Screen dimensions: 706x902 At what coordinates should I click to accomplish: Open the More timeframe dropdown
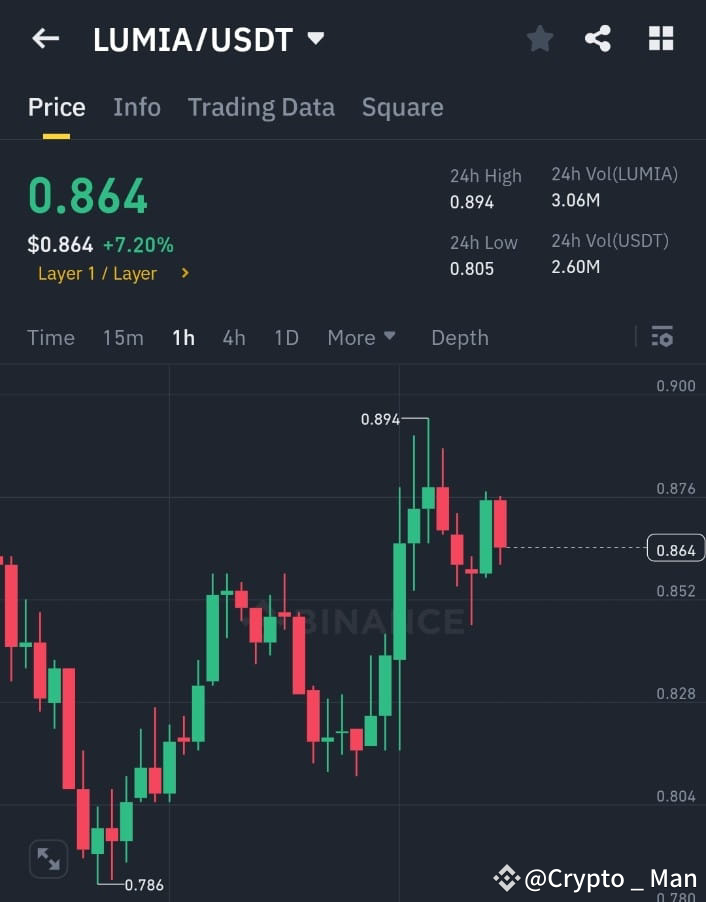361,338
